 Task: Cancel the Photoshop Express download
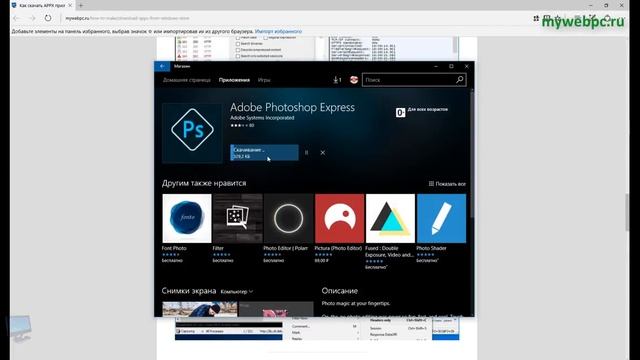coord(322,153)
